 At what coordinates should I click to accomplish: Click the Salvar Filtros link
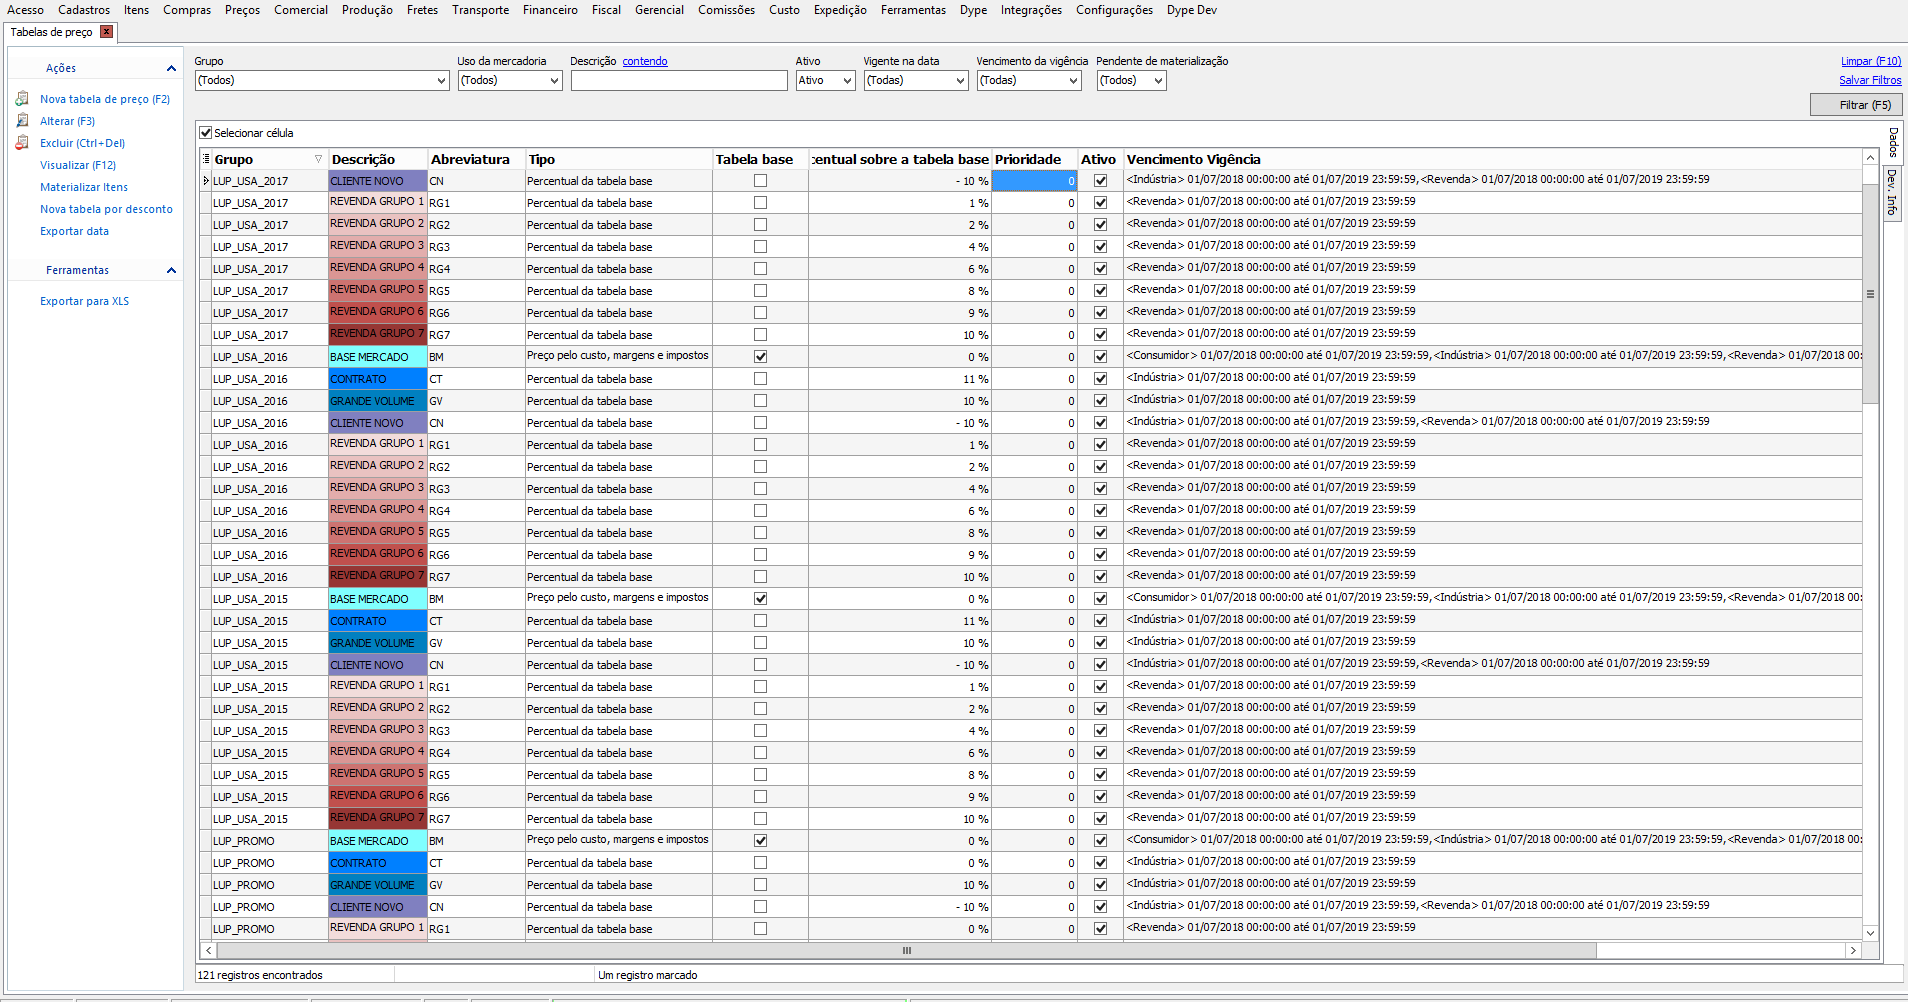(1870, 80)
